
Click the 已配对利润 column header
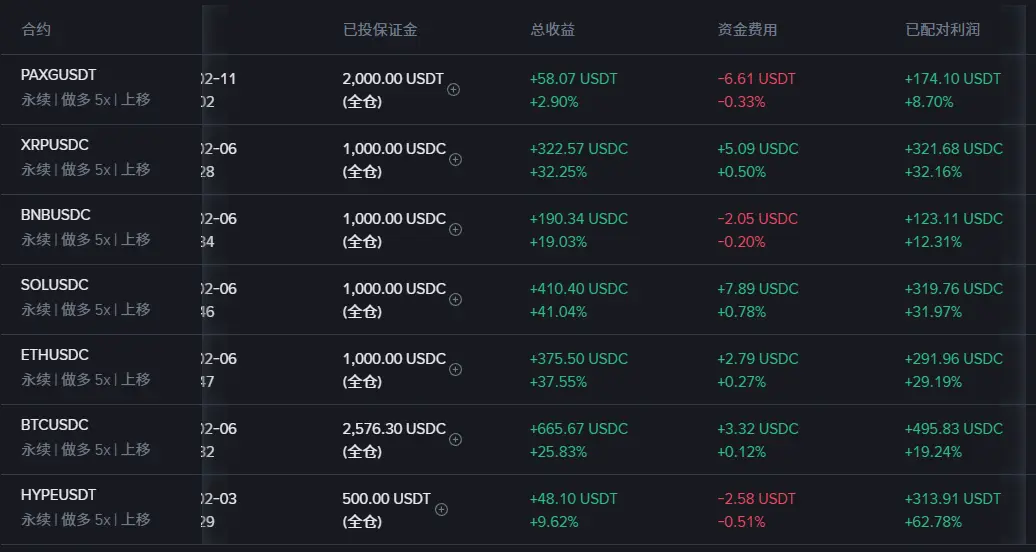[x=942, y=30]
